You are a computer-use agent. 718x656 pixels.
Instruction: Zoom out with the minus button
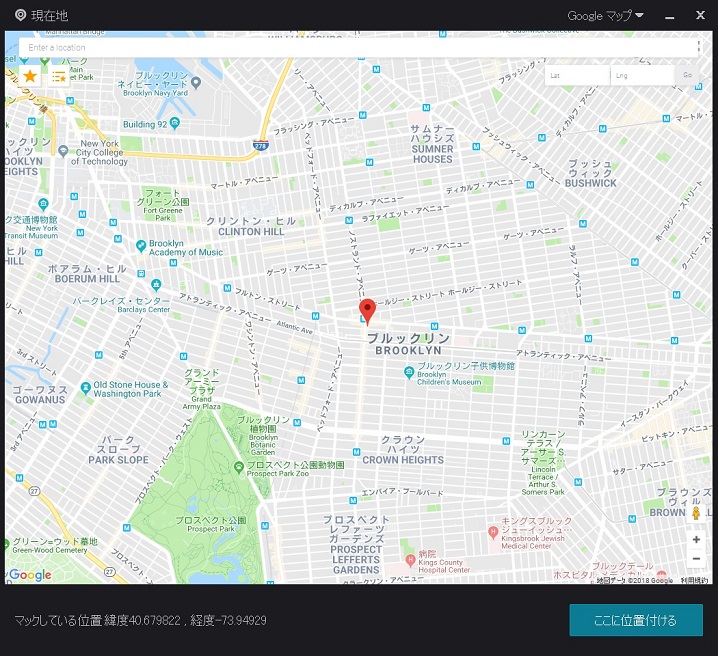click(696, 560)
